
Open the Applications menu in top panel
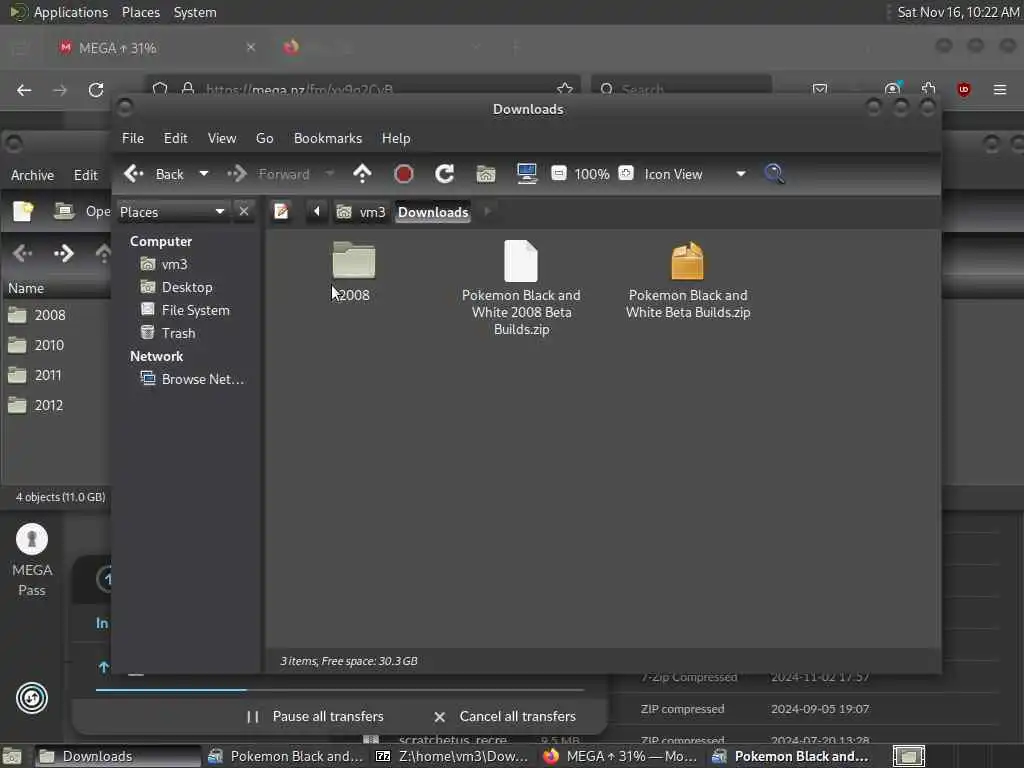point(59,12)
